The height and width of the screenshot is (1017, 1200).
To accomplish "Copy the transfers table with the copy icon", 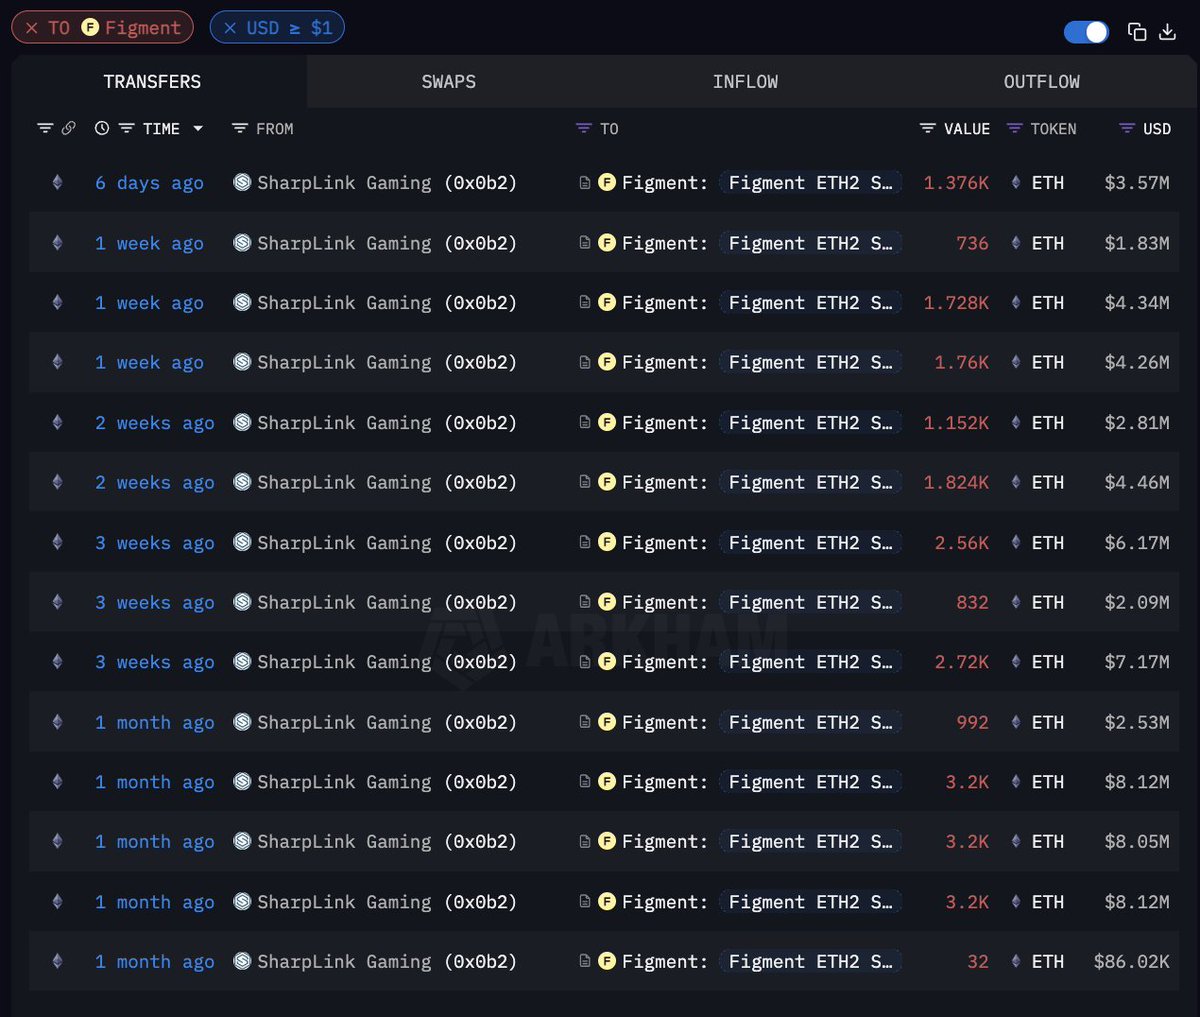I will [x=1137, y=32].
